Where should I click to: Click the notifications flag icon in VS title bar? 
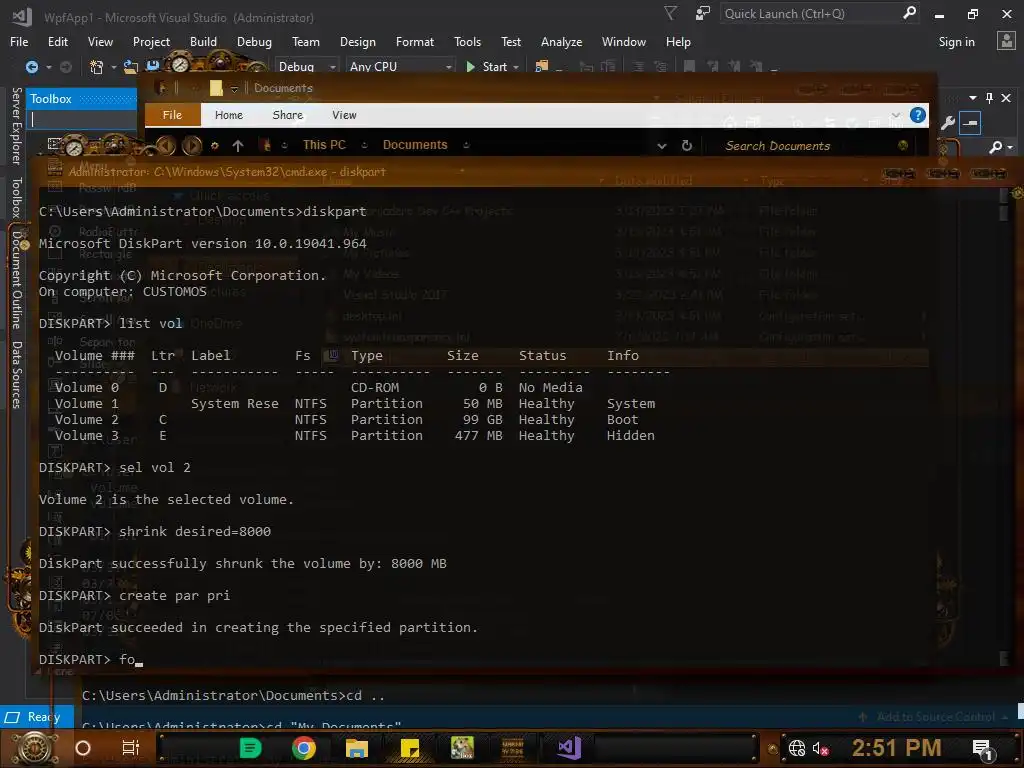(671, 13)
